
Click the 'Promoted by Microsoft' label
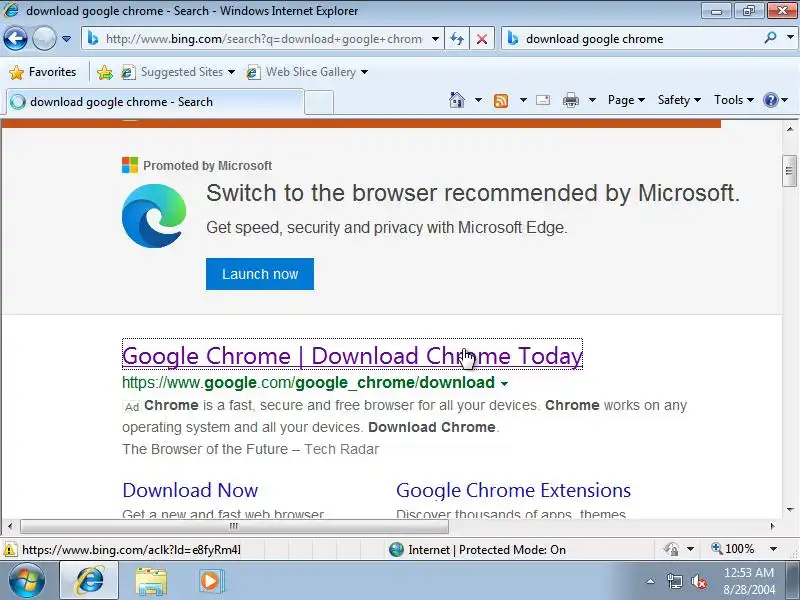(x=207, y=166)
